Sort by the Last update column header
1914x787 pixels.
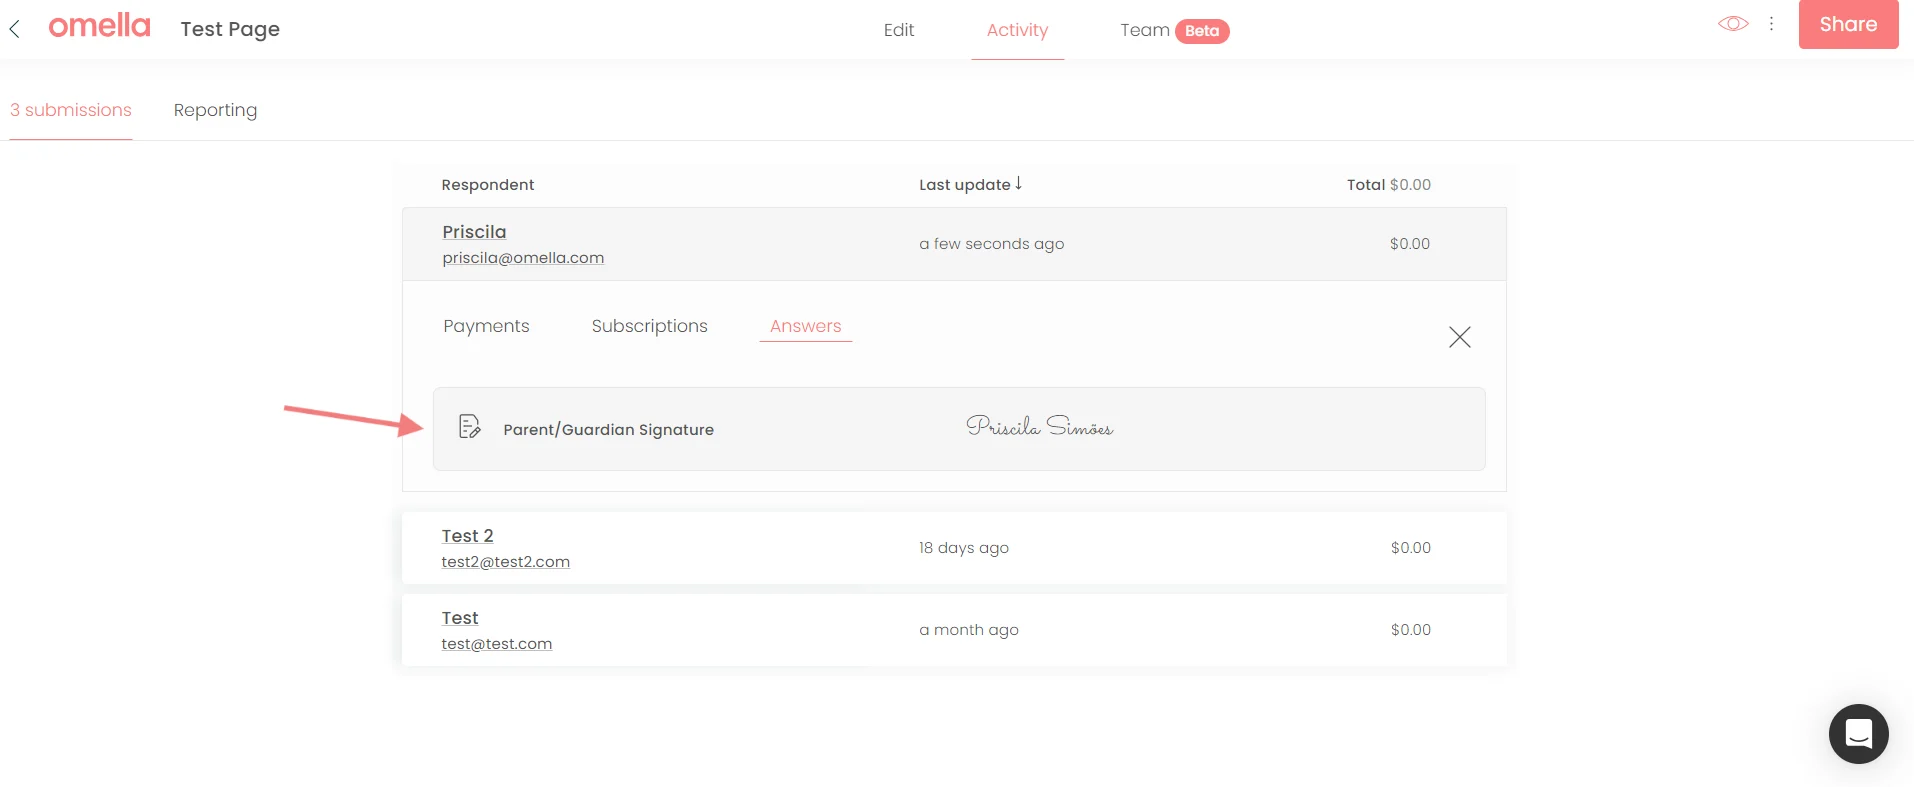(964, 185)
